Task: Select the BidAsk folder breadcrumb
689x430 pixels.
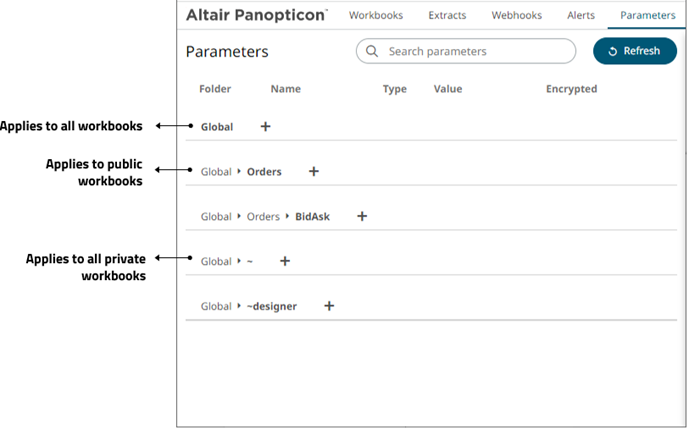Action: coord(312,217)
